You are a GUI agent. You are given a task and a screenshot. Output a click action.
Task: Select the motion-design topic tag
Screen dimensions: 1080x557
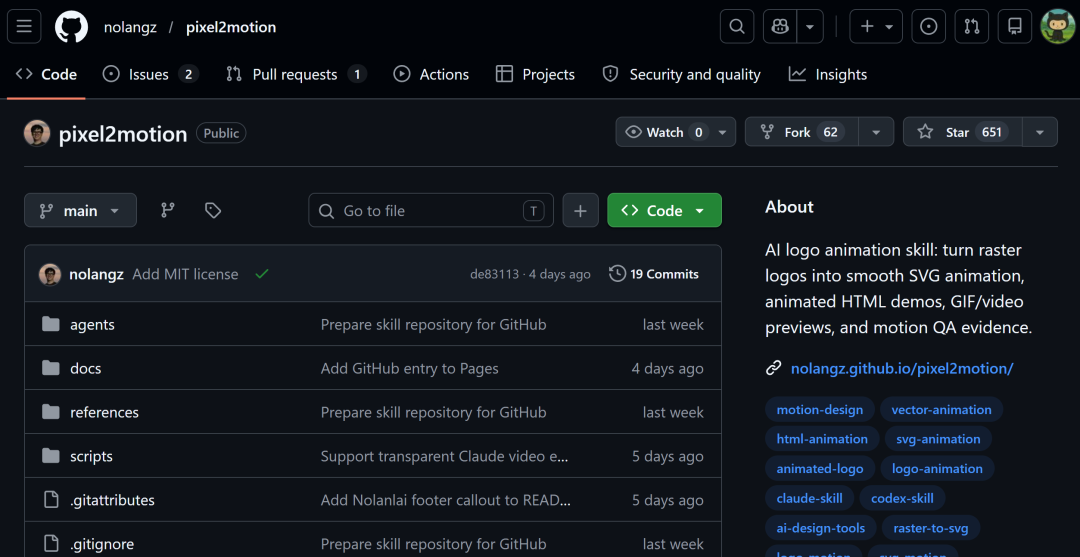820,410
